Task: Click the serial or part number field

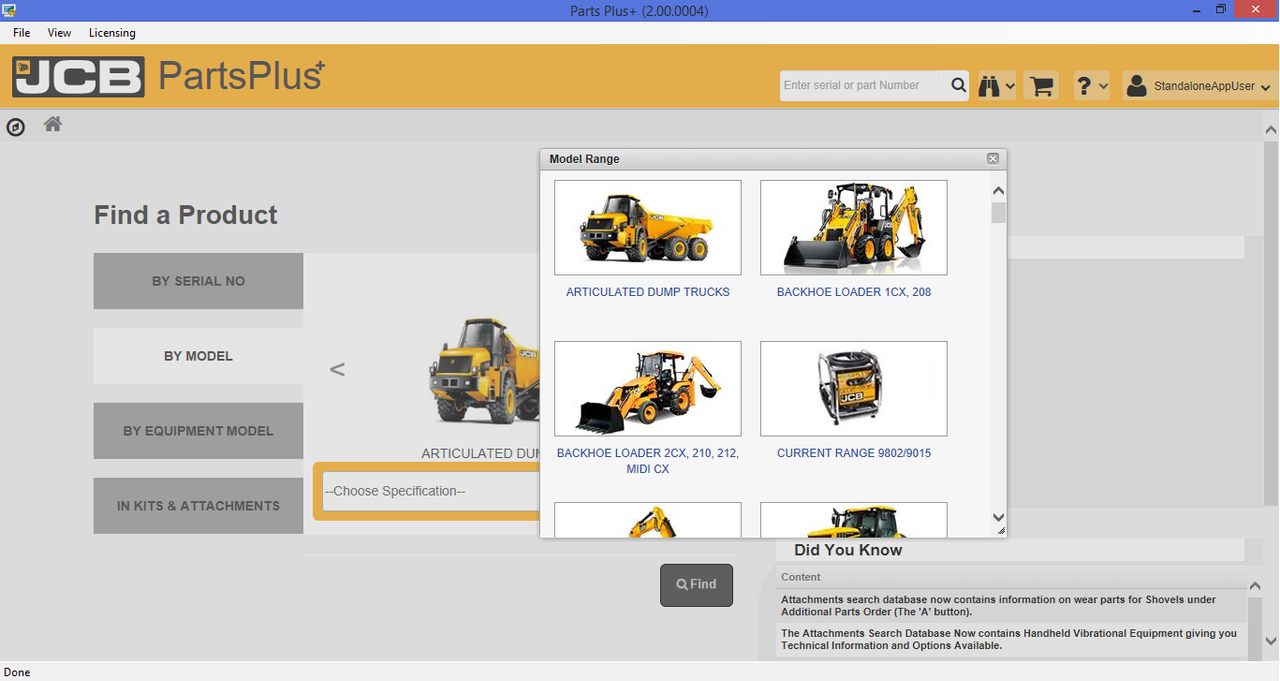Action: pos(860,86)
